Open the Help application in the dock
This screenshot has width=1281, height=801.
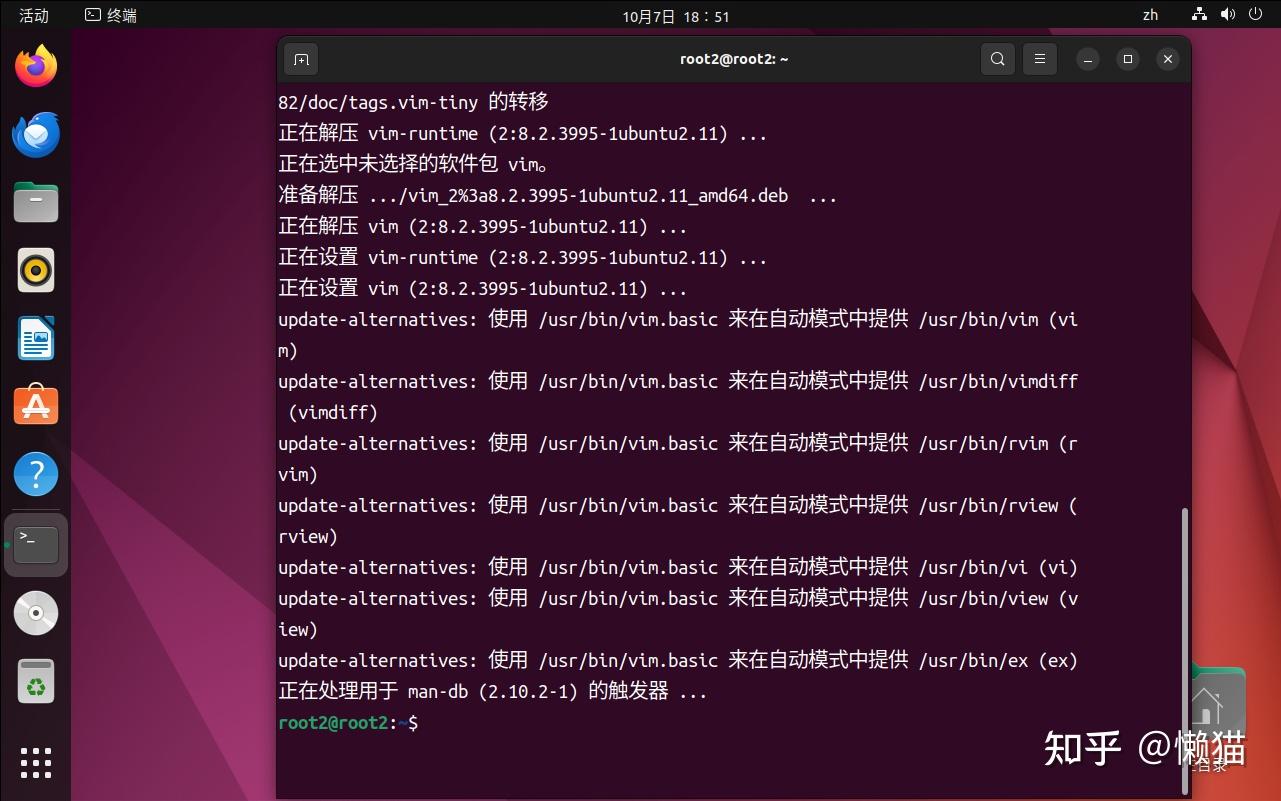(x=35, y=473)
